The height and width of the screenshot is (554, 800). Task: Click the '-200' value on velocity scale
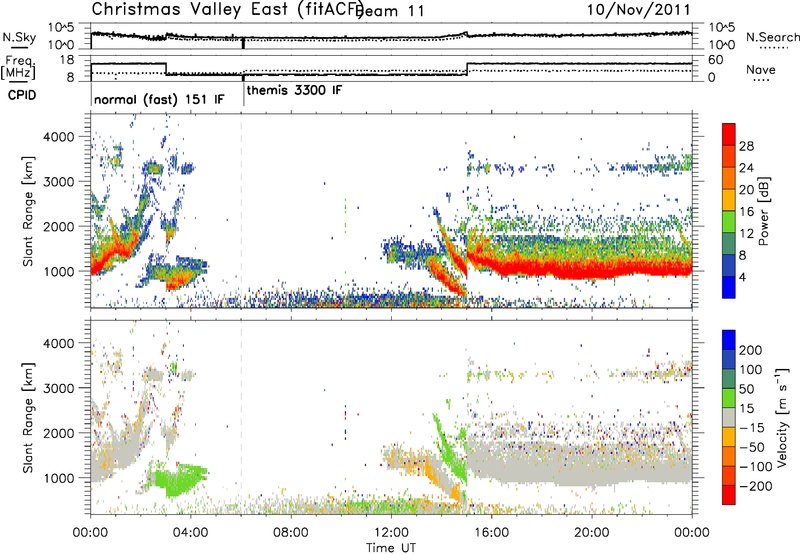click(754, 486)
